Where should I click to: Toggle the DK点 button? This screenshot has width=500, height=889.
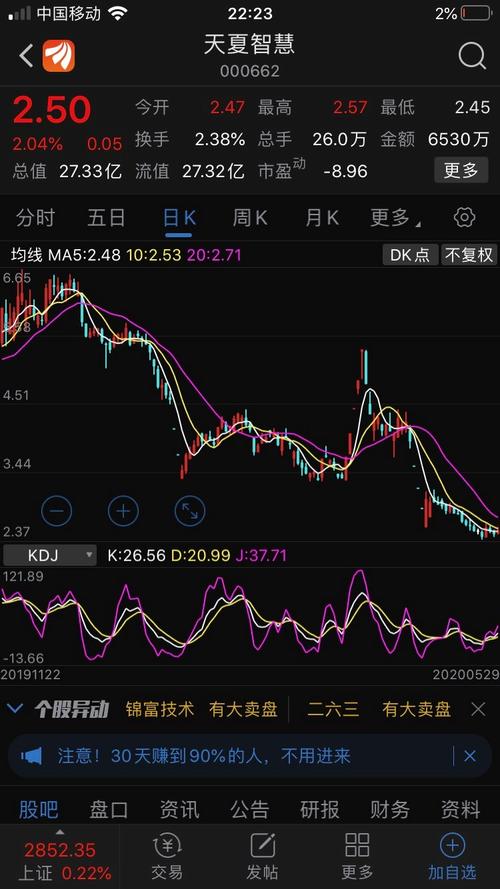tap(410, 255)
